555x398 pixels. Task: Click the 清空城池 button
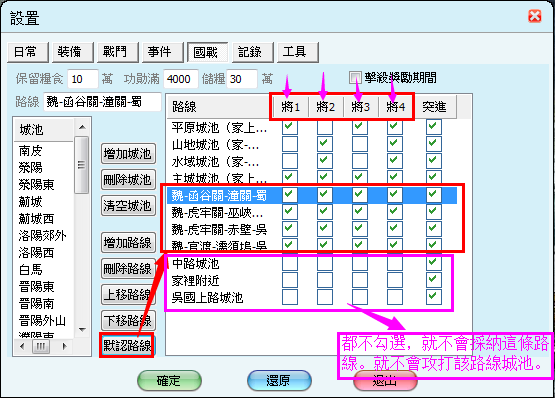point(128,205)
